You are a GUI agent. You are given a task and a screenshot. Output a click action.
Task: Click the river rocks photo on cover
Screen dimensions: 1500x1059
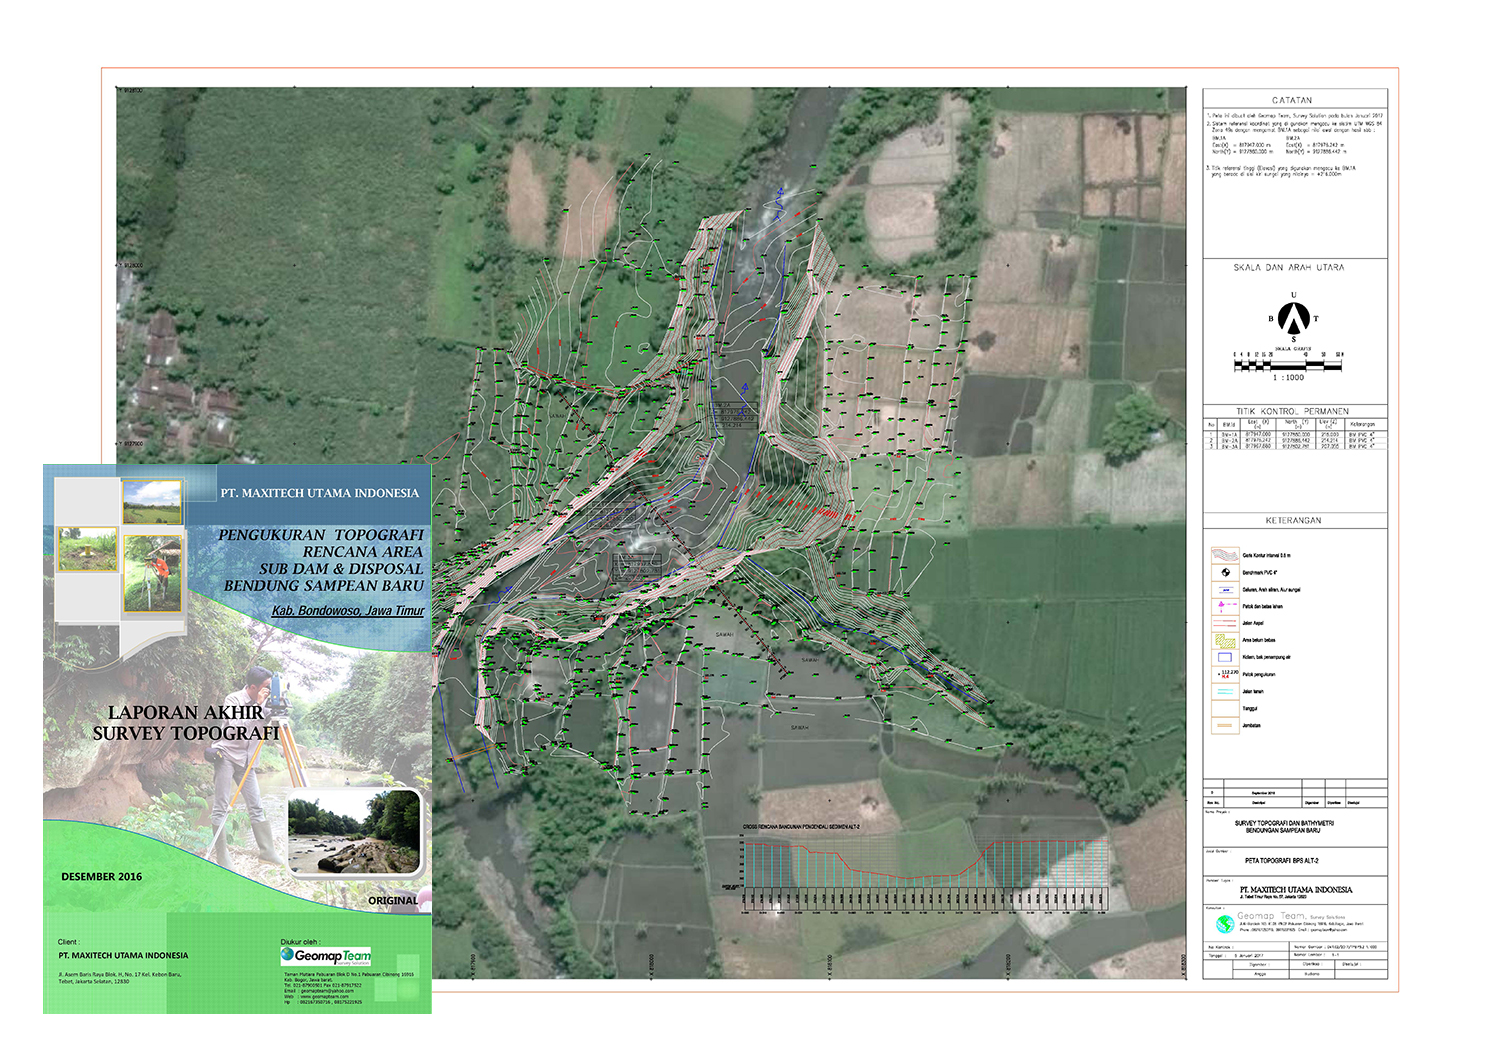tap(354, 832)
